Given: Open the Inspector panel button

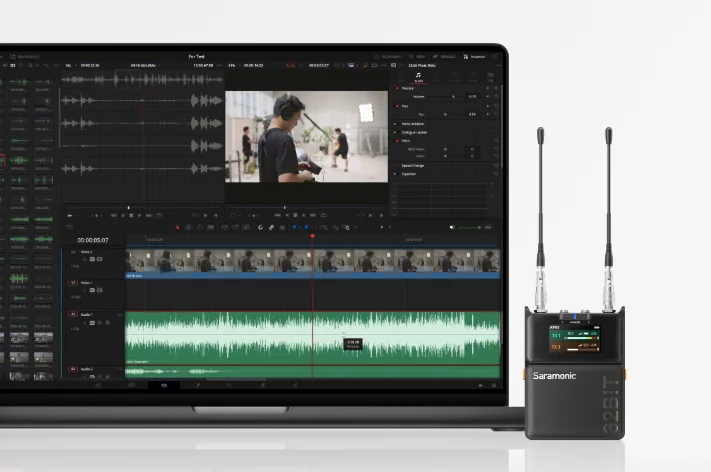Looking at the screenshot, I should pos(474,57).
